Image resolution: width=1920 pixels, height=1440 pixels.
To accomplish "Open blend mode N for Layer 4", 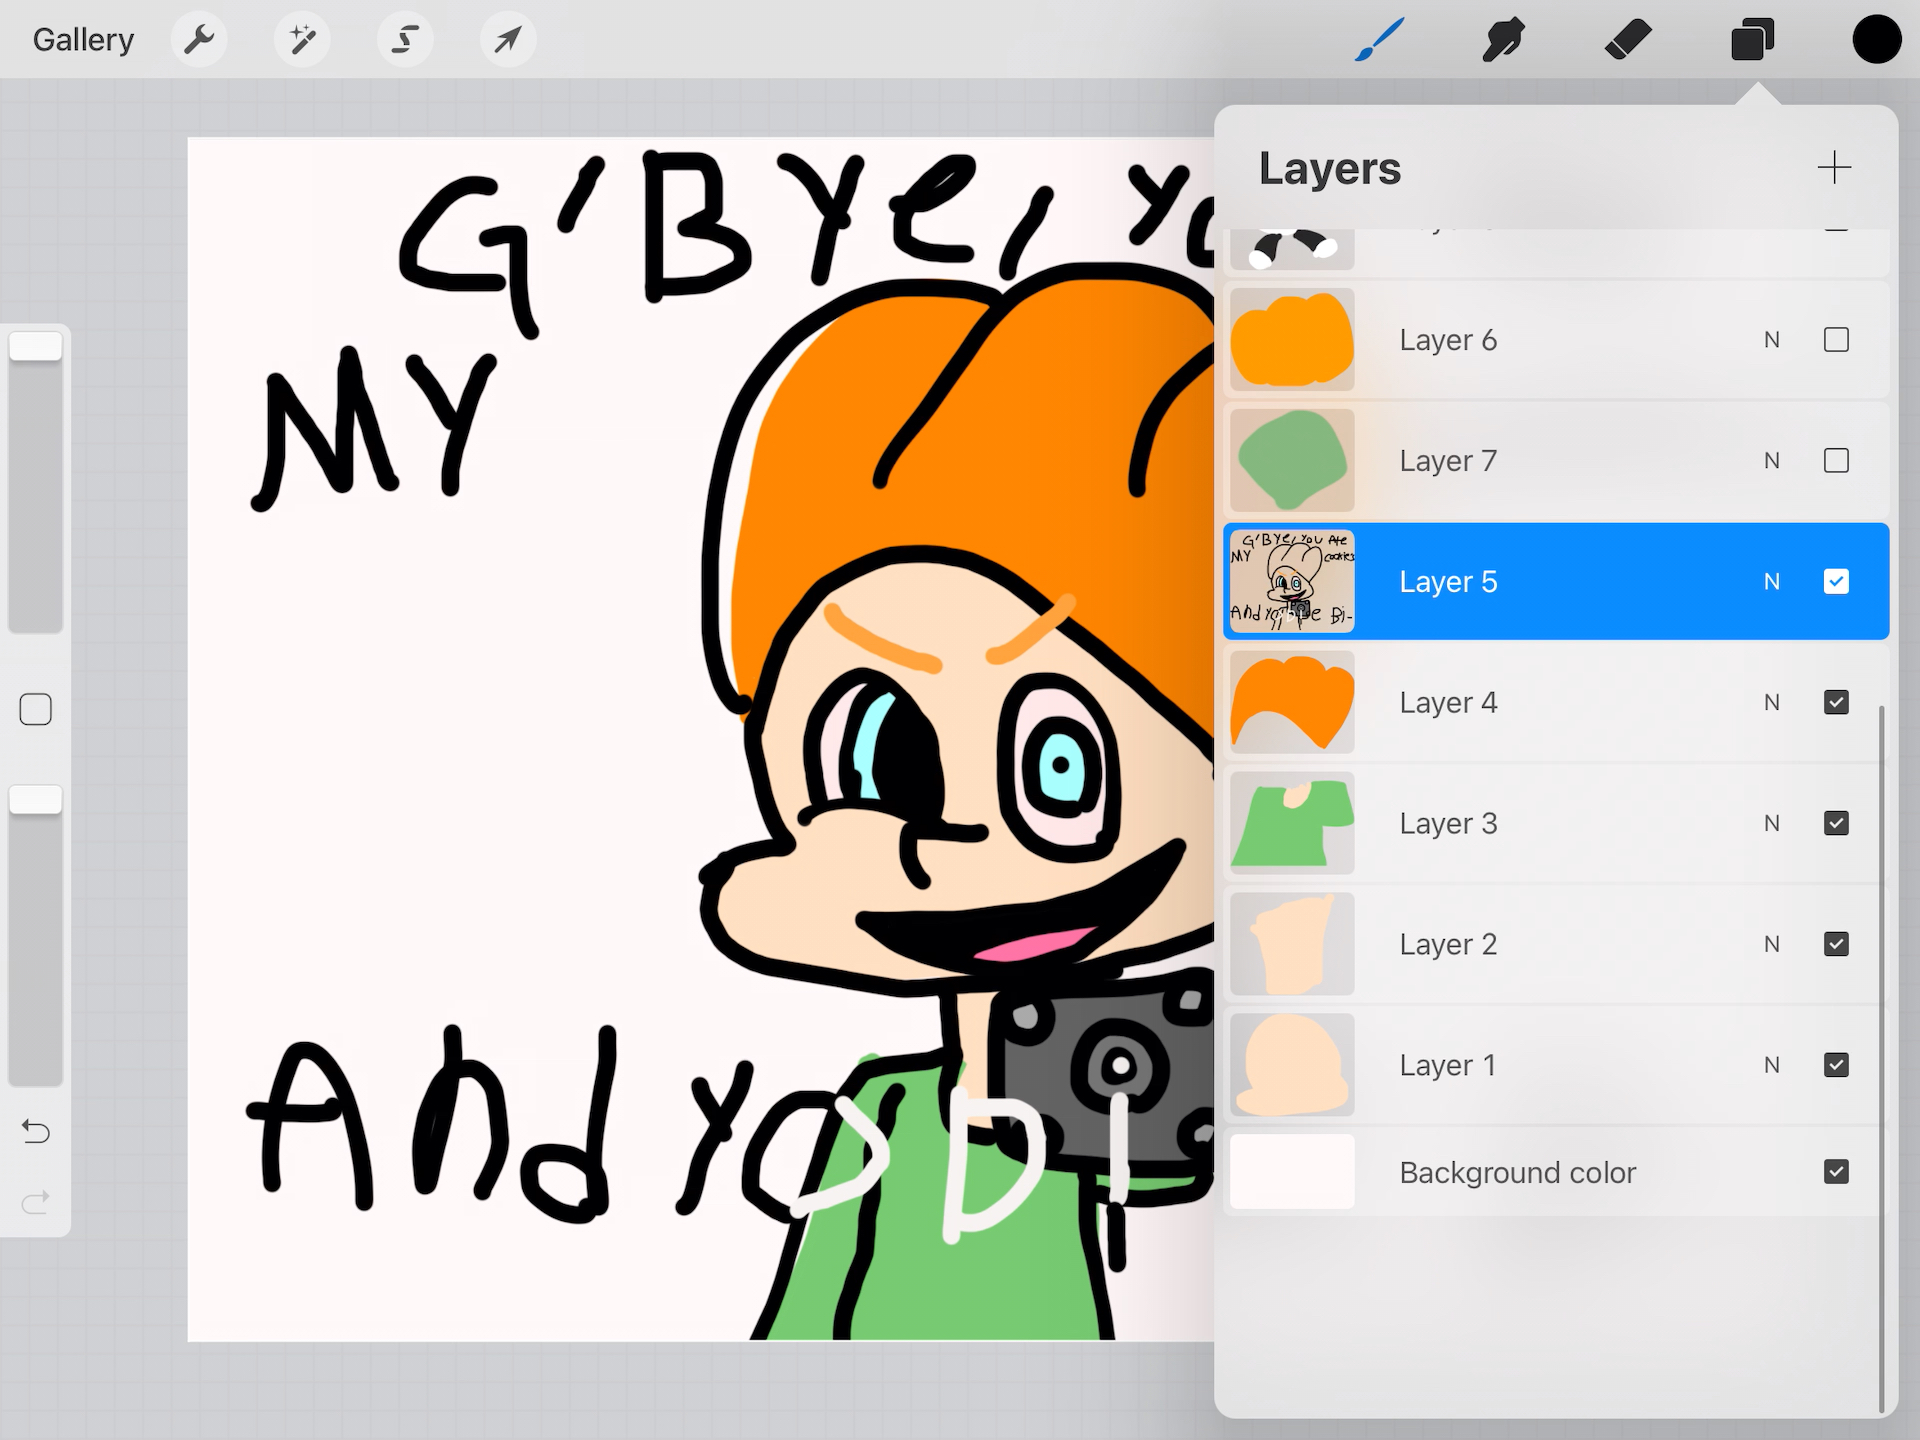I will [1772, 702].
